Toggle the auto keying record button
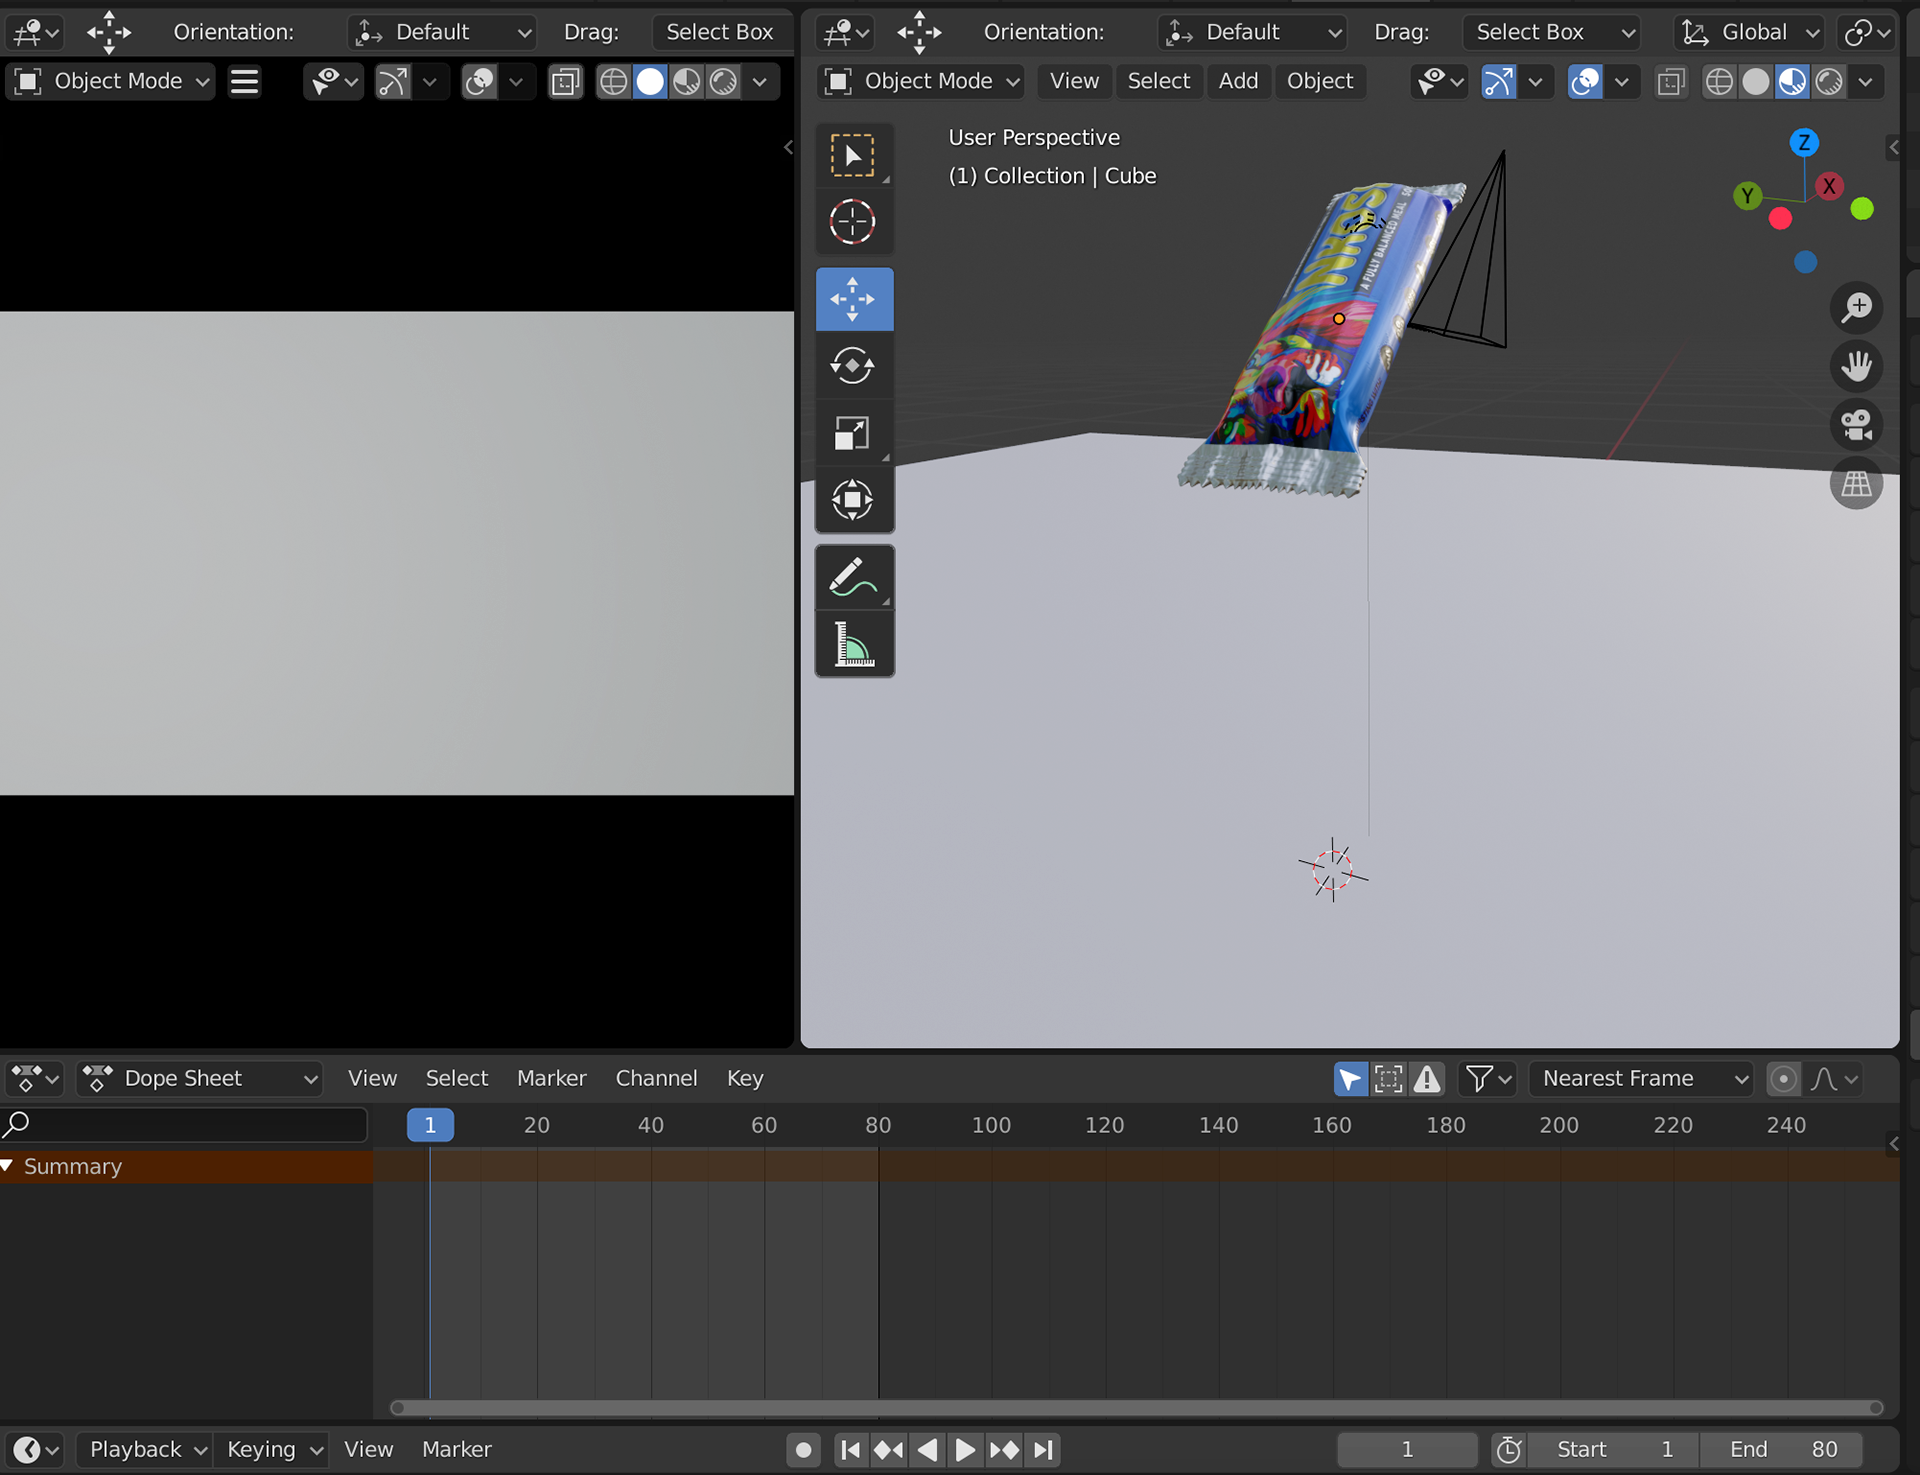The height and width of the screenshot is (1475, 1920). point(803,1449)
